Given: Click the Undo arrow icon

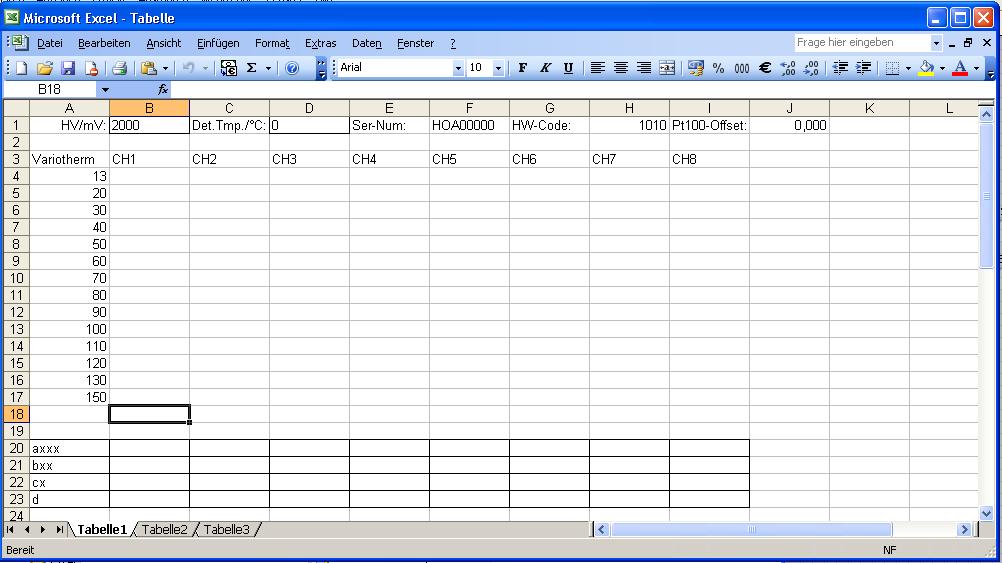Looking at the screenshot, I should click(188, 68).
